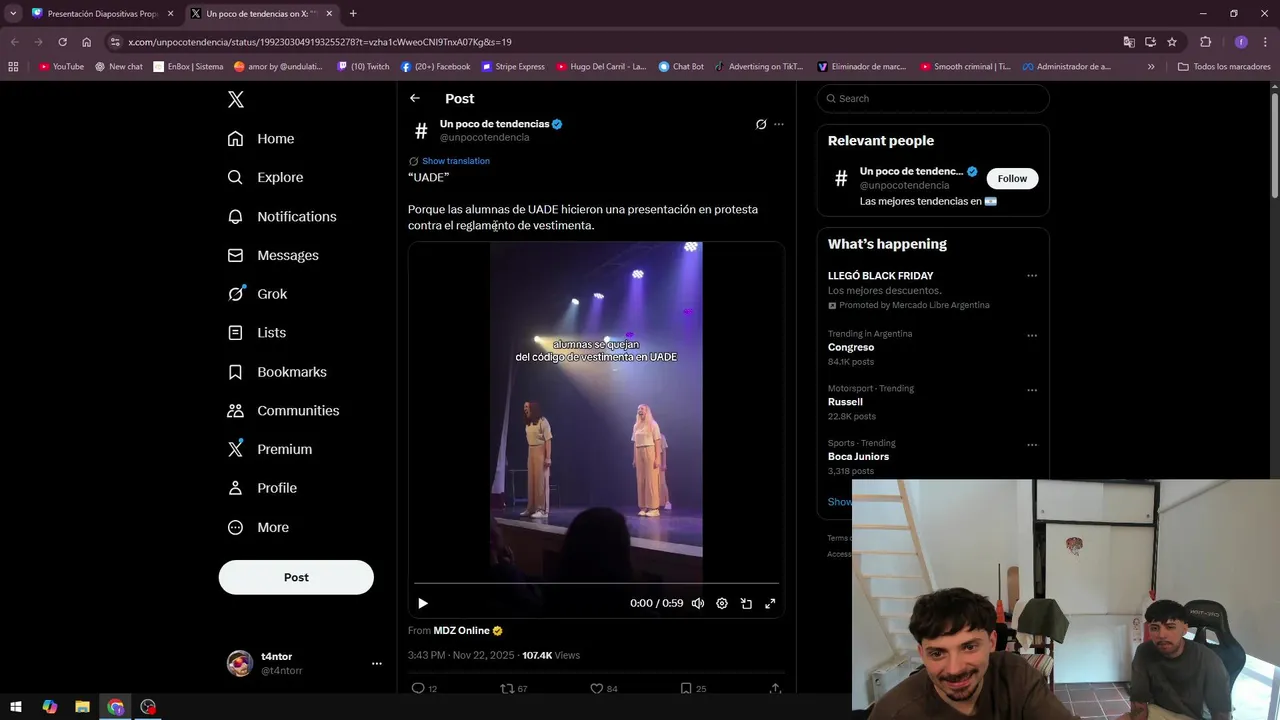Show translation of the post

[456, 161]
